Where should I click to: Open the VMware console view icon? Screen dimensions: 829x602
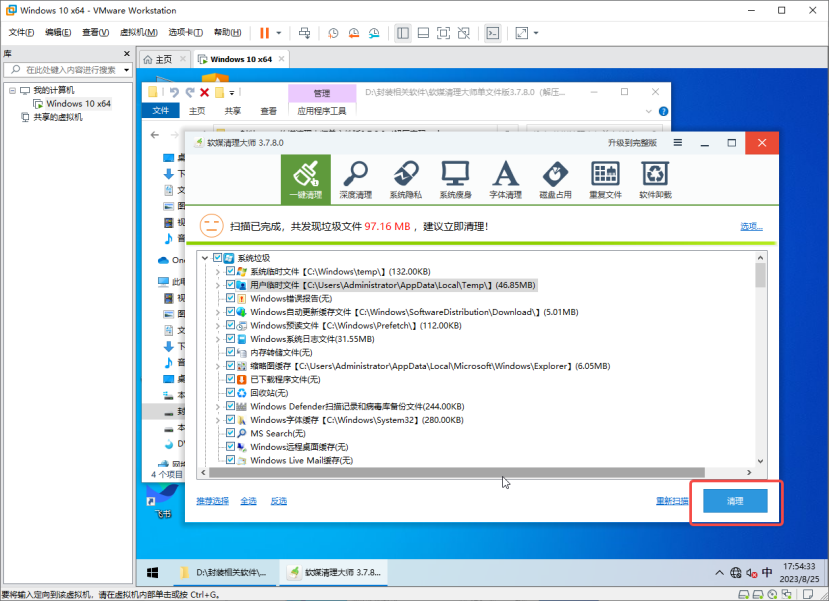click(493, 33)
